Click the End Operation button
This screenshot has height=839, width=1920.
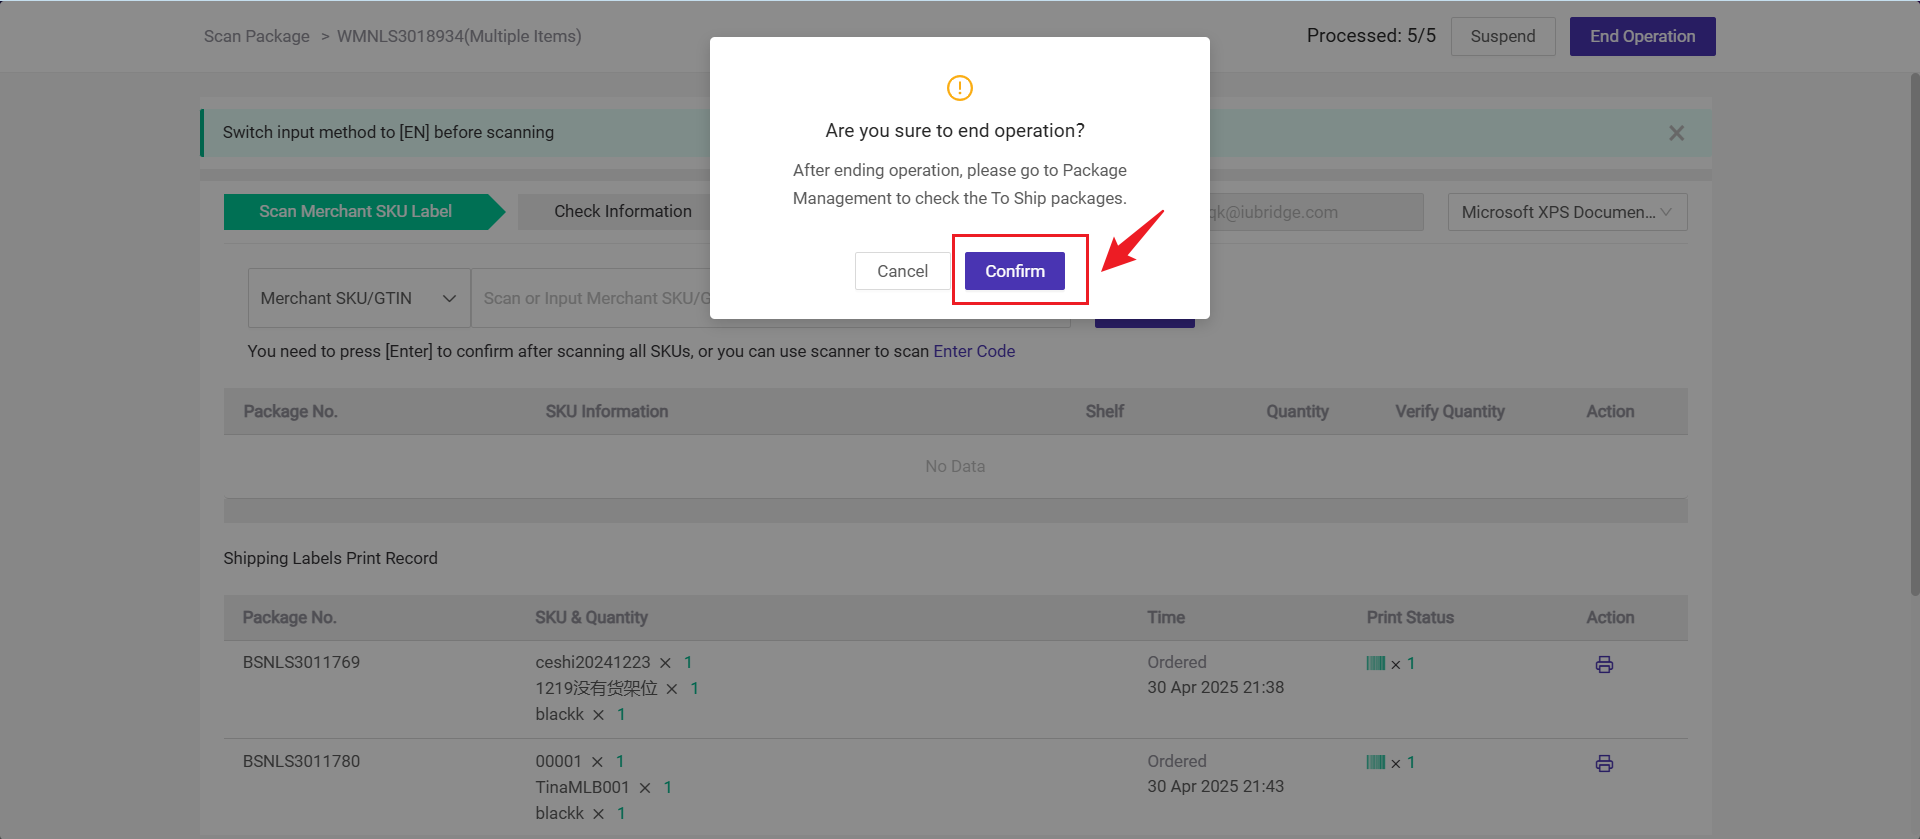(1642, 36)
